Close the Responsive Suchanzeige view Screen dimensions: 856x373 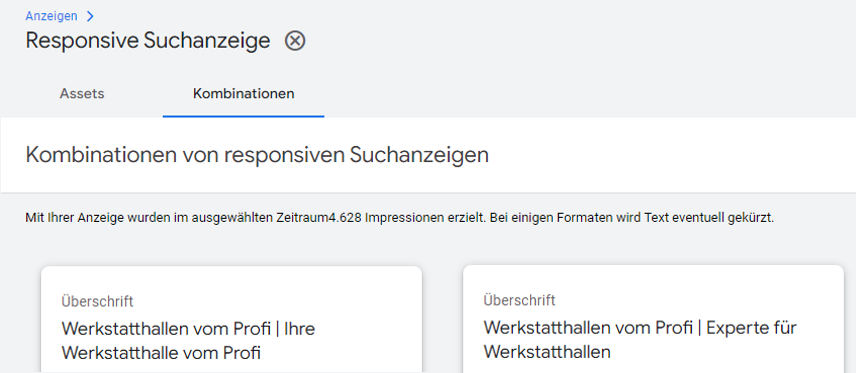295,41
